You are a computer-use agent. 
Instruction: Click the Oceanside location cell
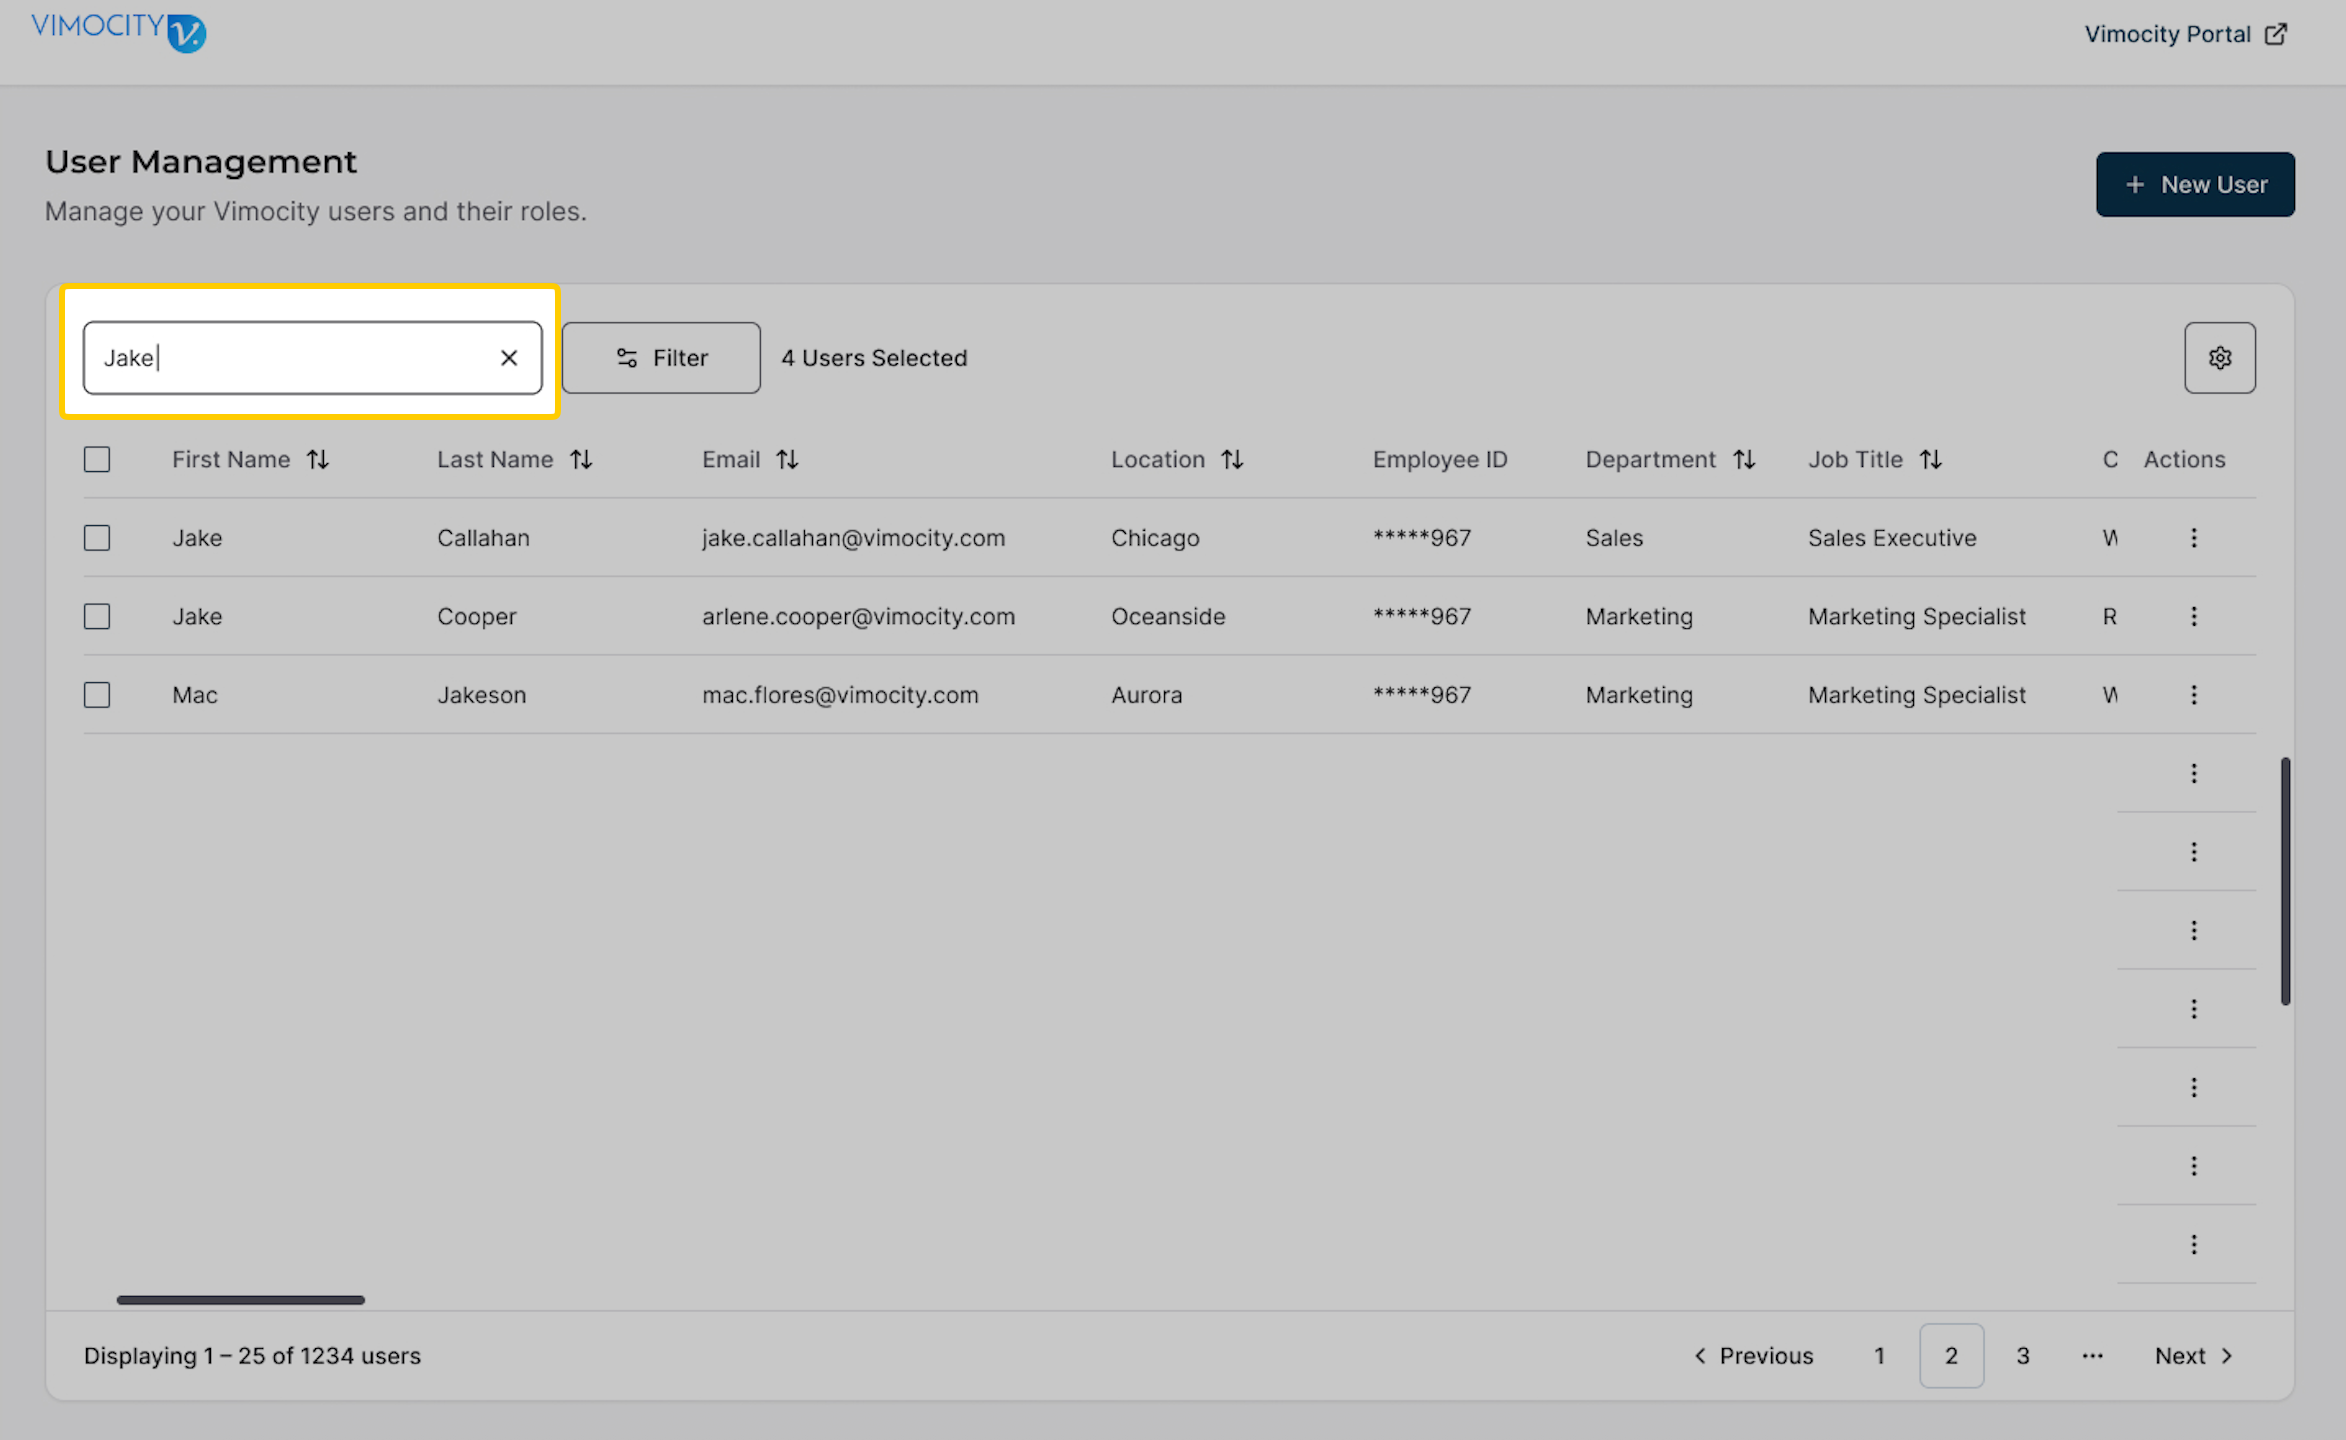(x=1168, y=616)
